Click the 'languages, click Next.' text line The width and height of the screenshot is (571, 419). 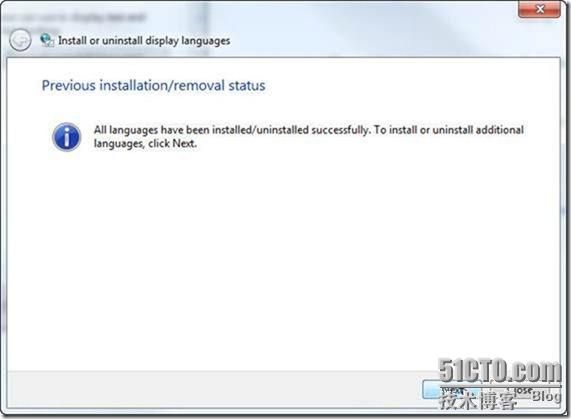click(145, 143)
